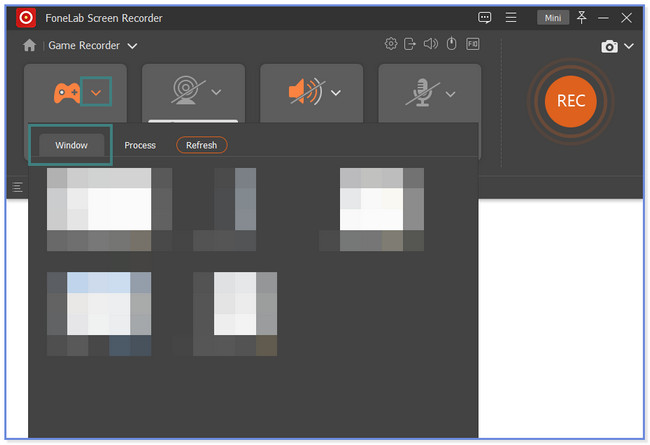Close the FoneLab Screen Recorder window

(626, 18)
